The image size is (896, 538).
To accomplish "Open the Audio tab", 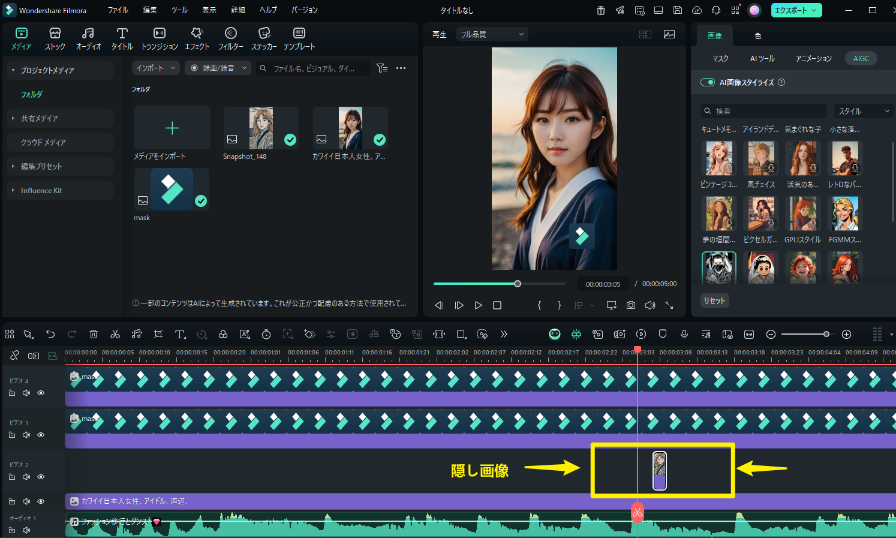I will tap(88, 39).
